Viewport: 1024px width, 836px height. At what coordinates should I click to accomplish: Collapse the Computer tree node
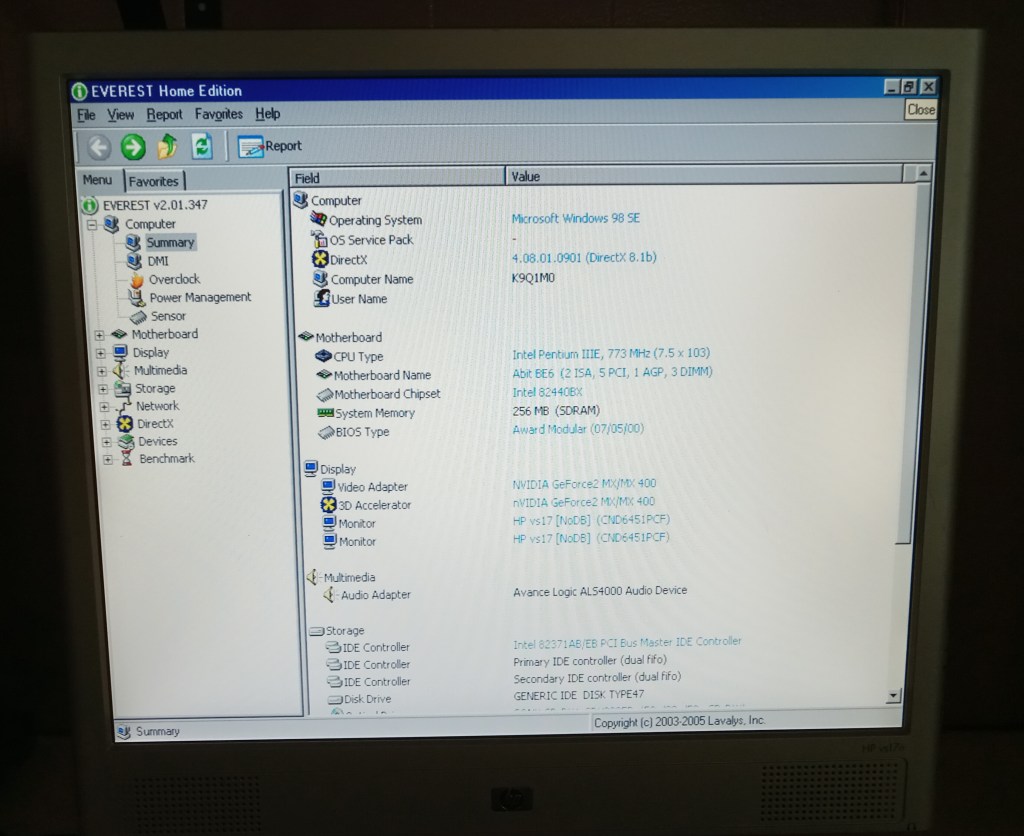coord(92,224)
